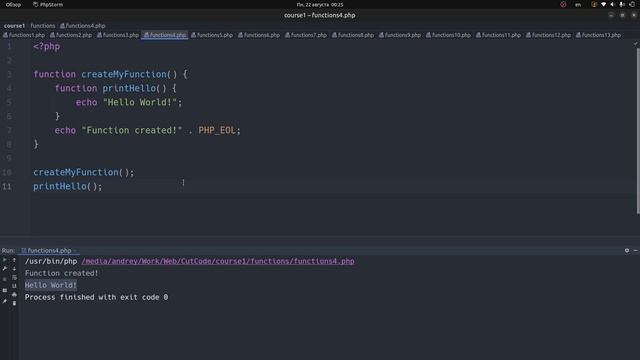Click course1 breadcrumb in navigation bar
The height and width of the screenshot is (360, 640).
tap(14, 26)
